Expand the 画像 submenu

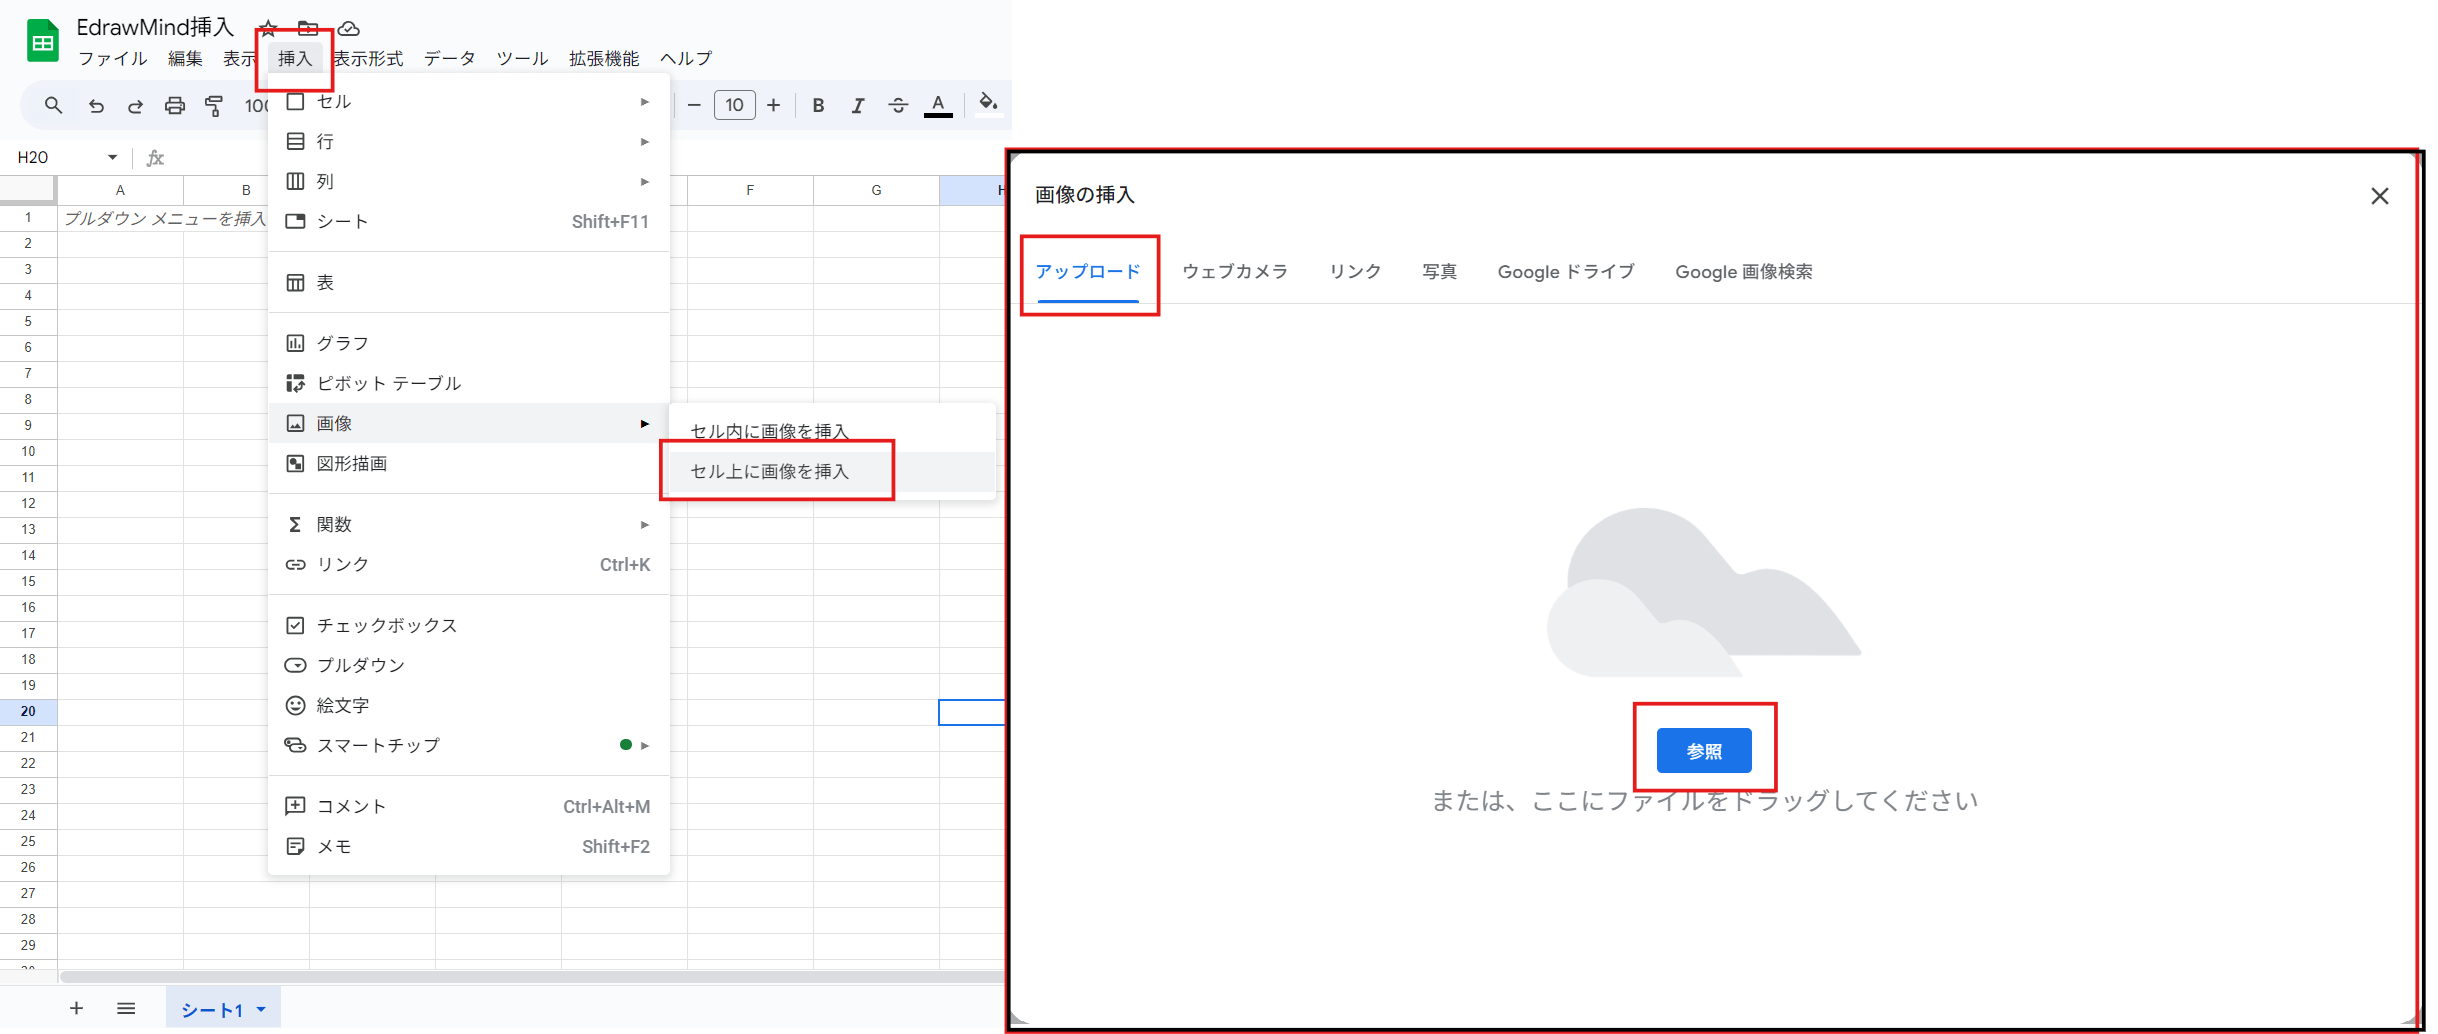[469, 423]
